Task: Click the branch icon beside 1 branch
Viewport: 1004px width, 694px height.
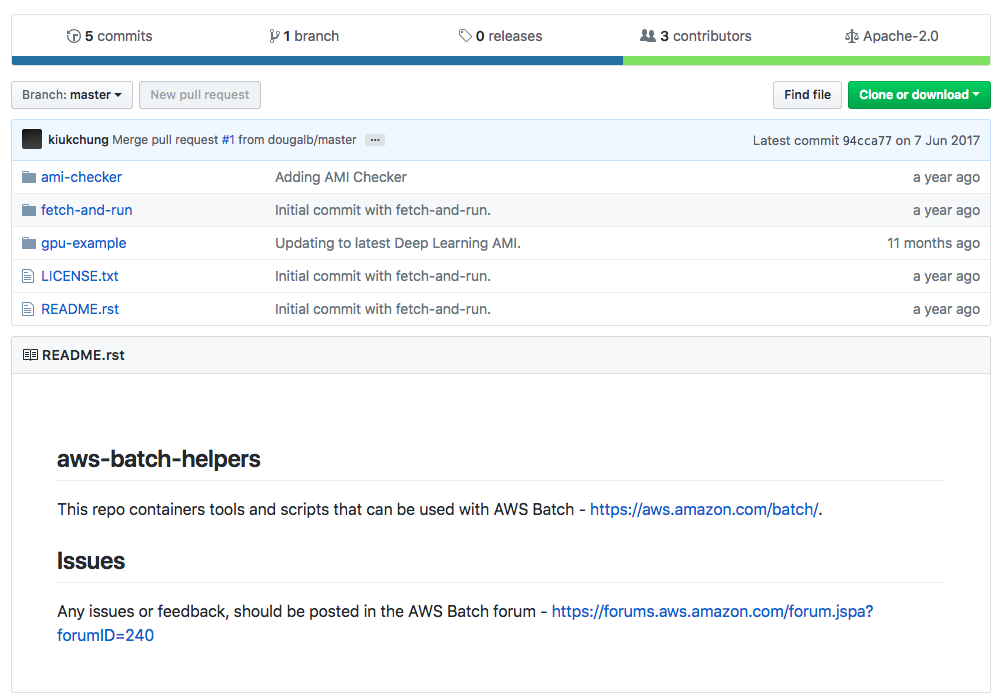Action: (274, 36)
